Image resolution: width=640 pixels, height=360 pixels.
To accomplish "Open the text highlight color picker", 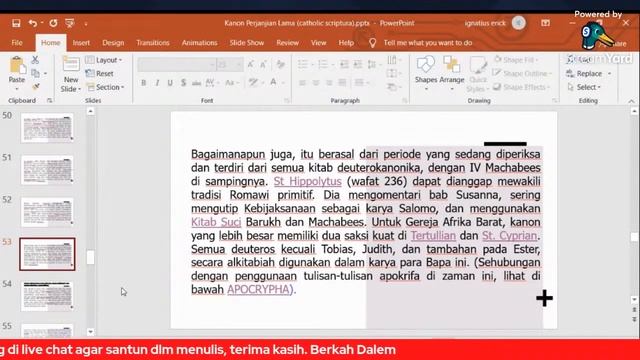I will [x=255, y=83].
